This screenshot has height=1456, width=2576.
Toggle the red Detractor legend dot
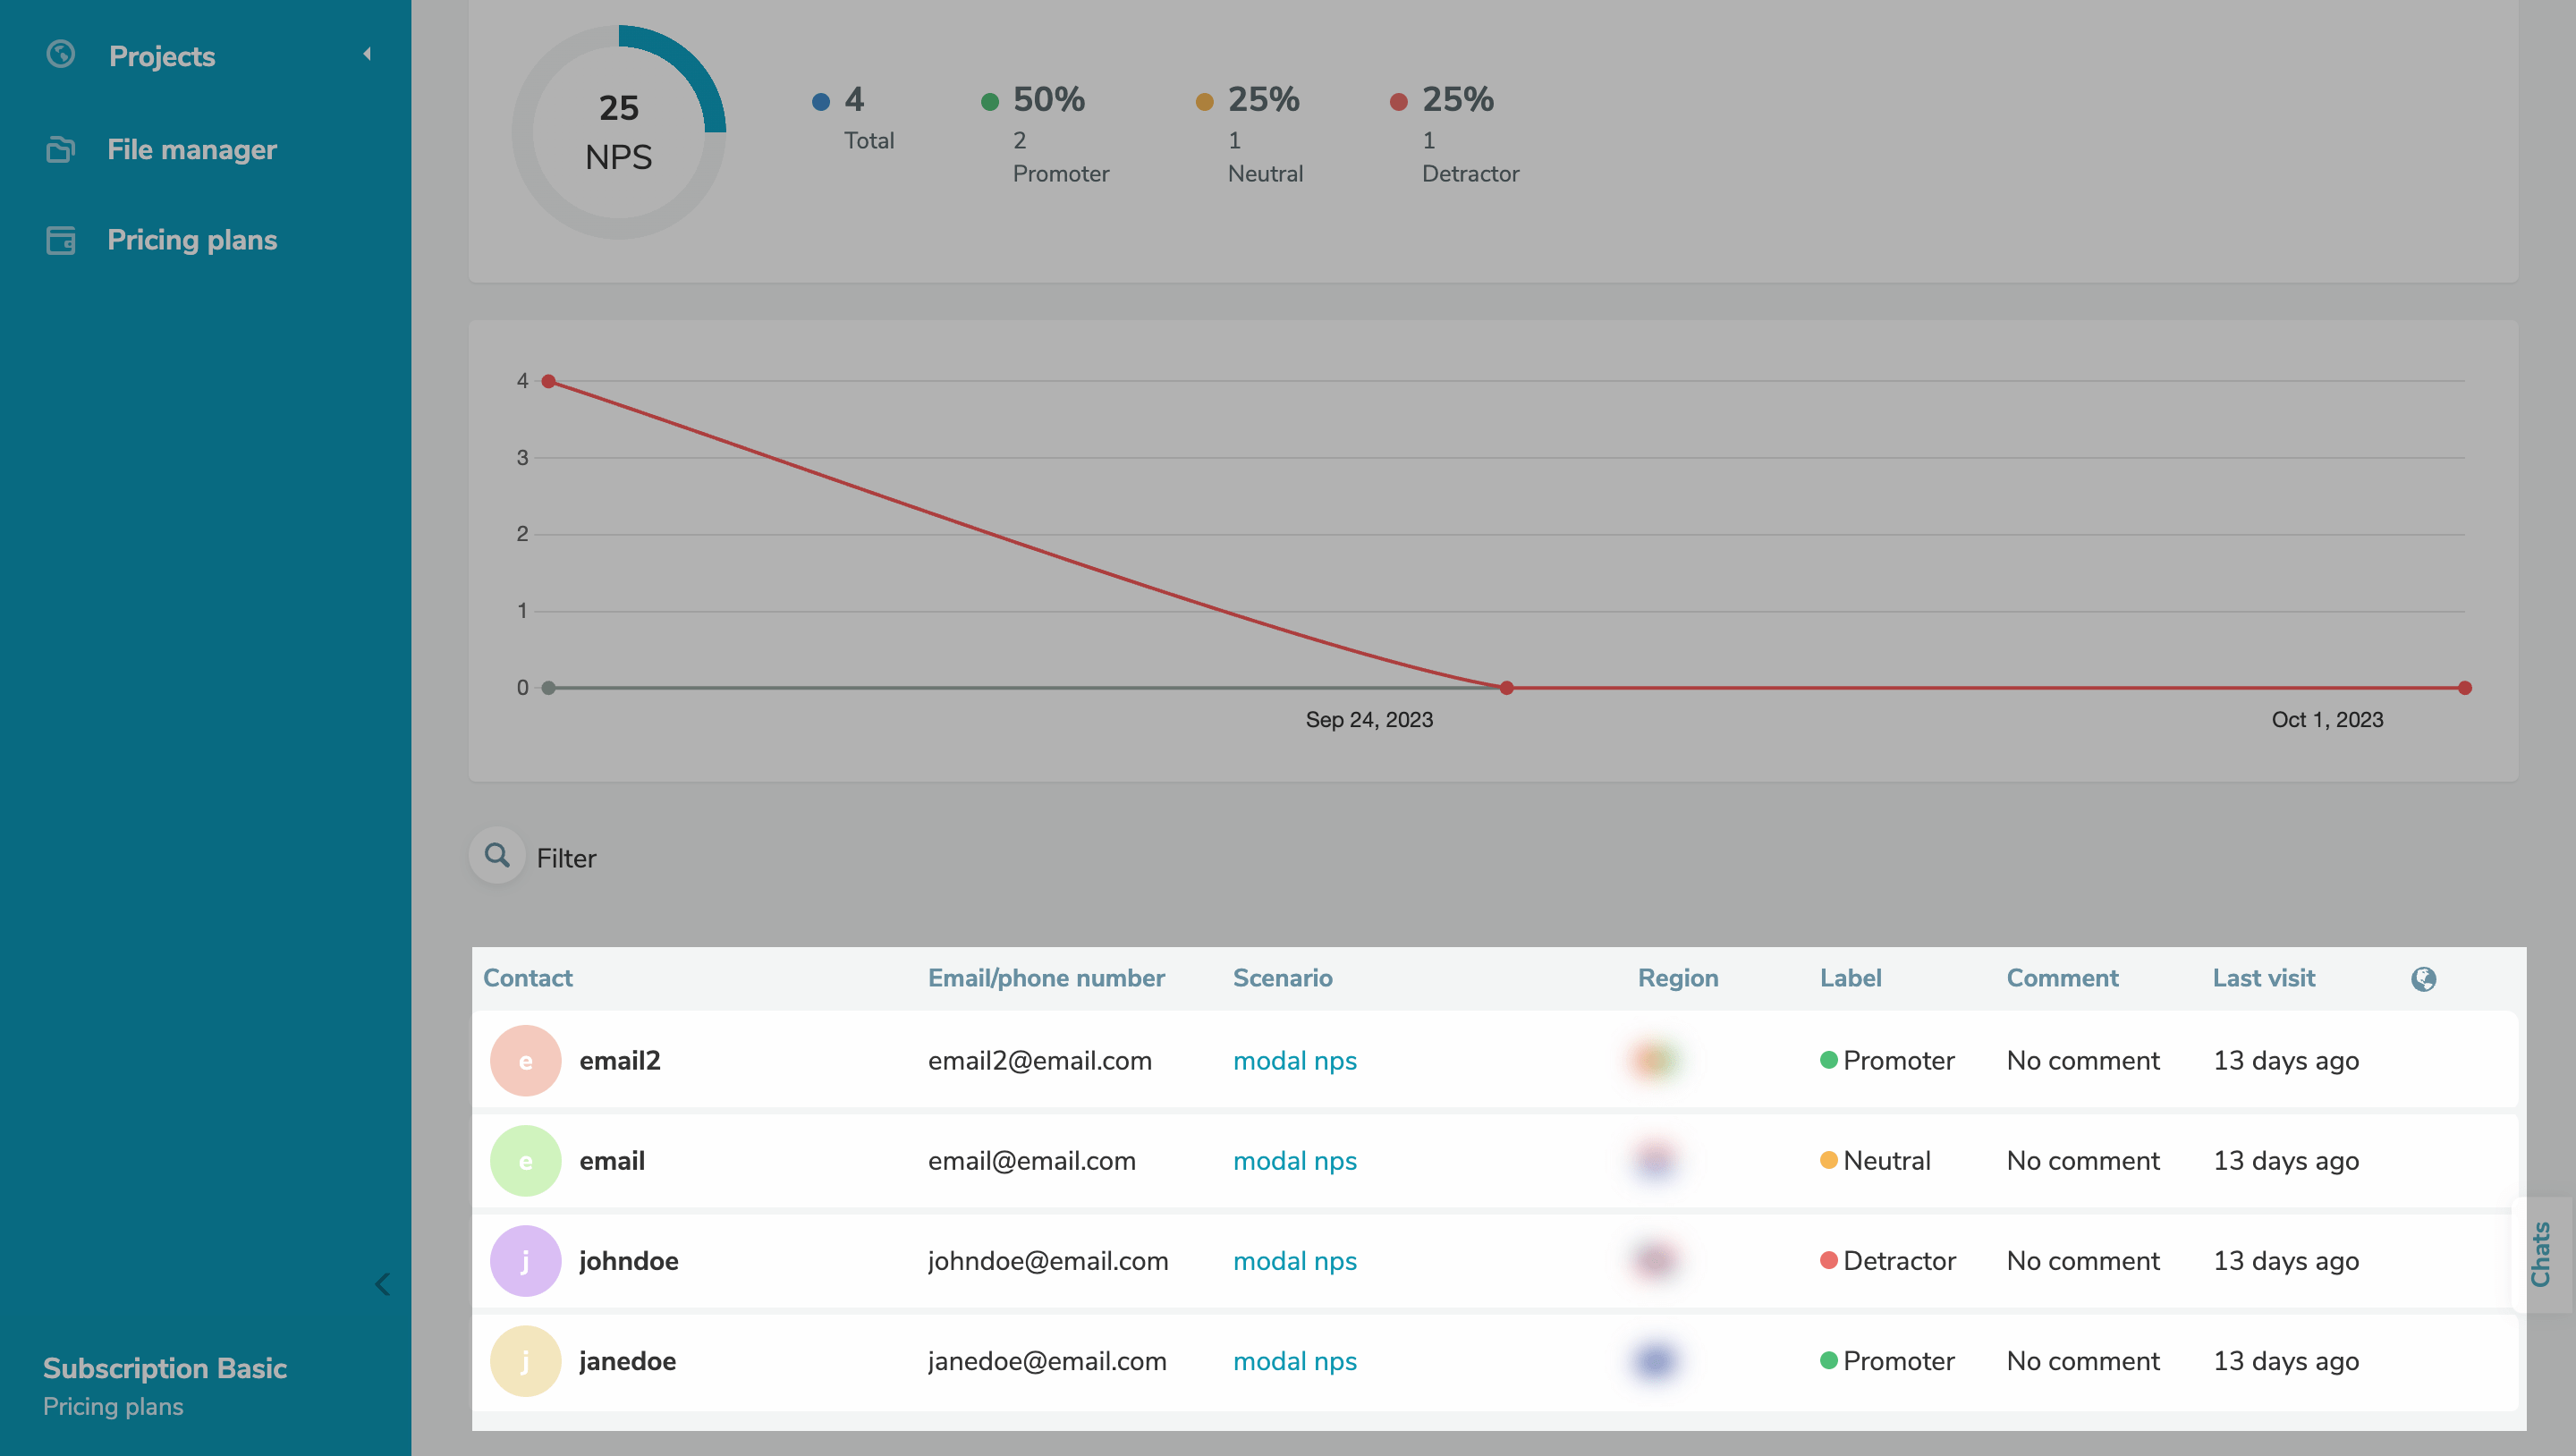point(1399,102)
